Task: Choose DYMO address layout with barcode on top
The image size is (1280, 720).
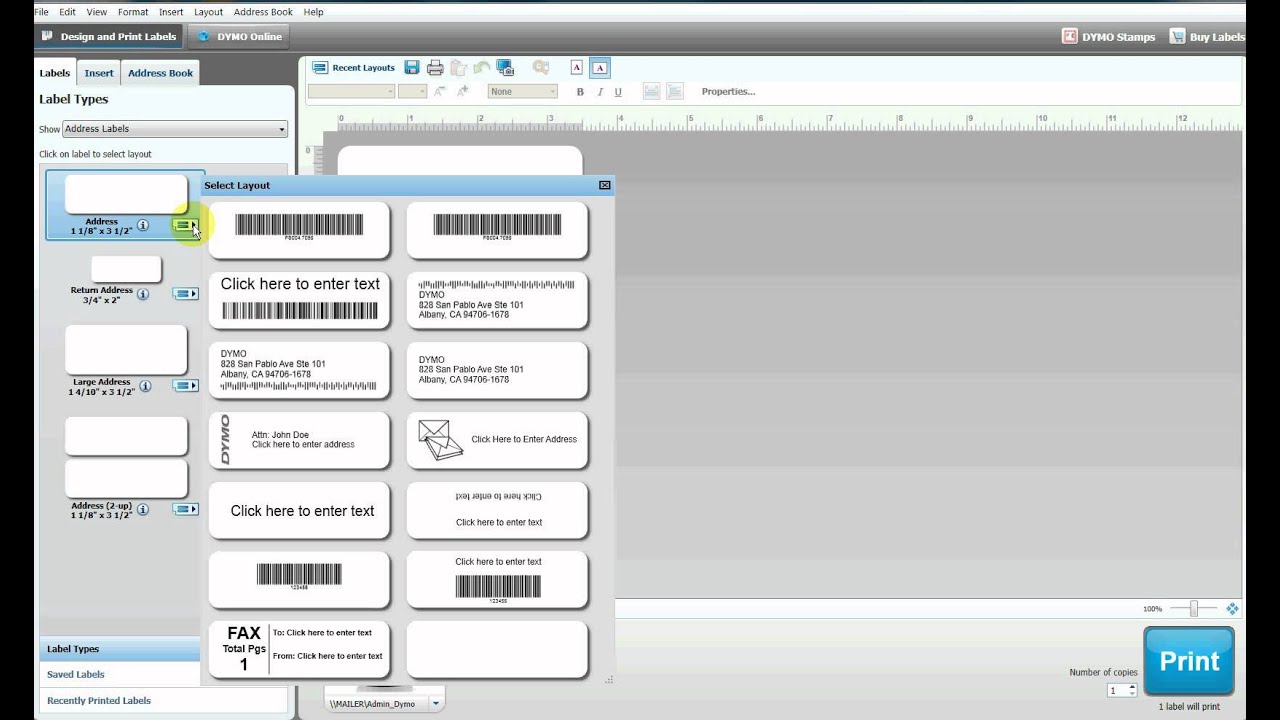Action: tap(497, 299)
